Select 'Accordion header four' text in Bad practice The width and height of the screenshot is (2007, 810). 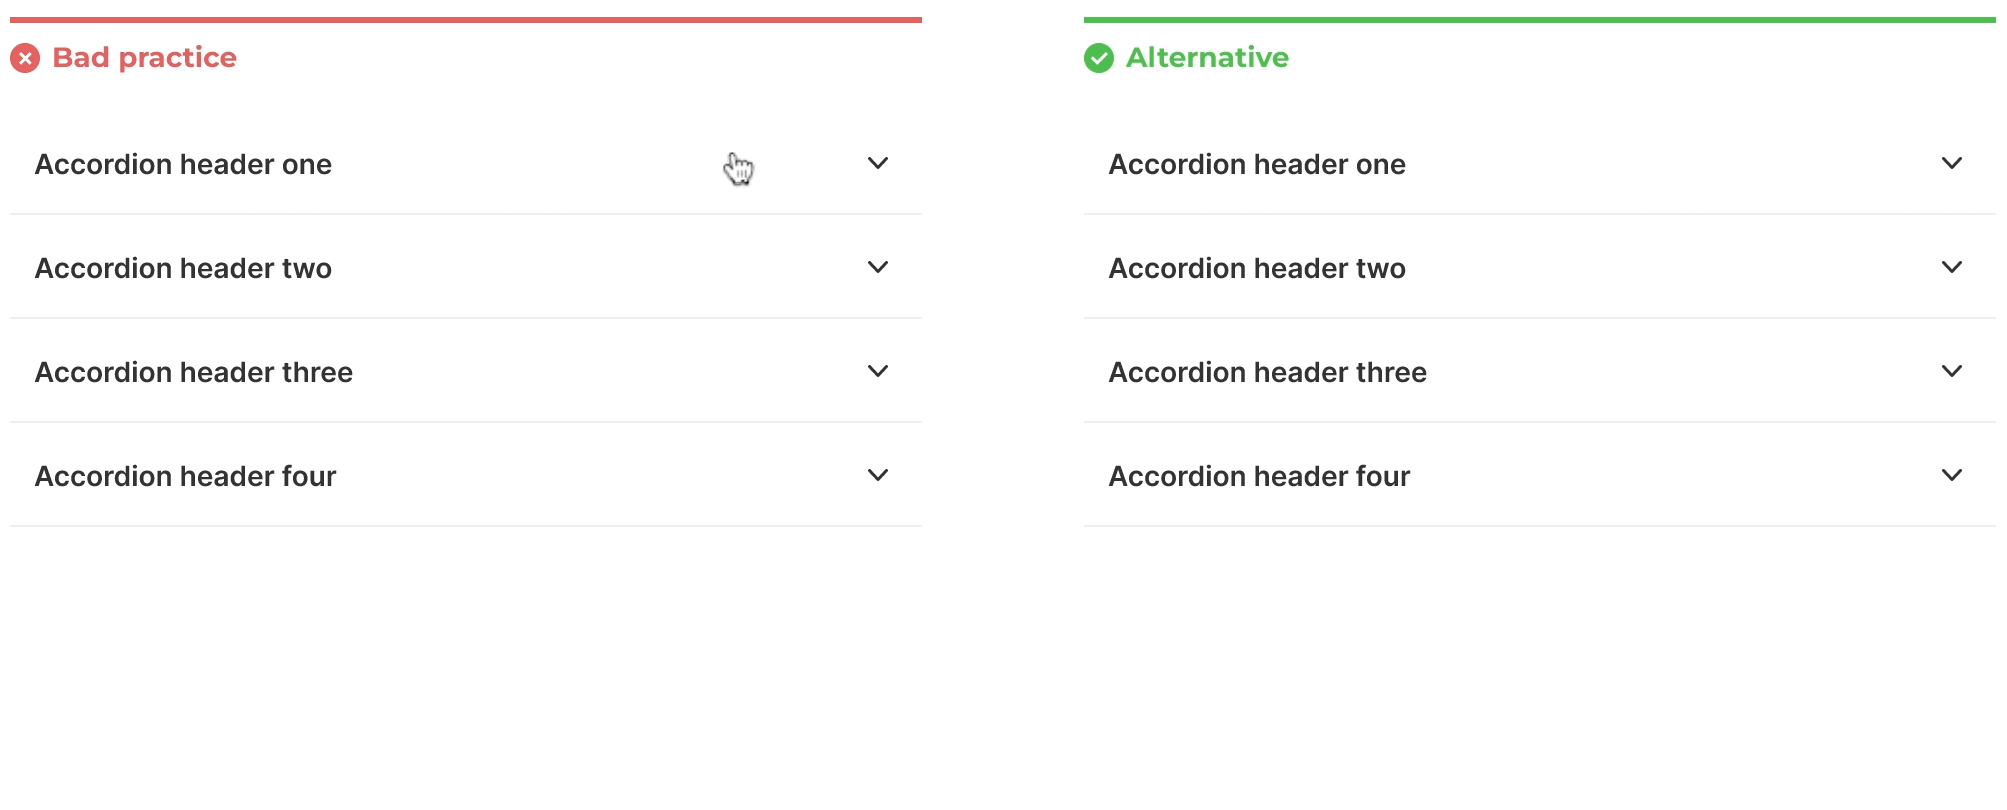(185, 476)
